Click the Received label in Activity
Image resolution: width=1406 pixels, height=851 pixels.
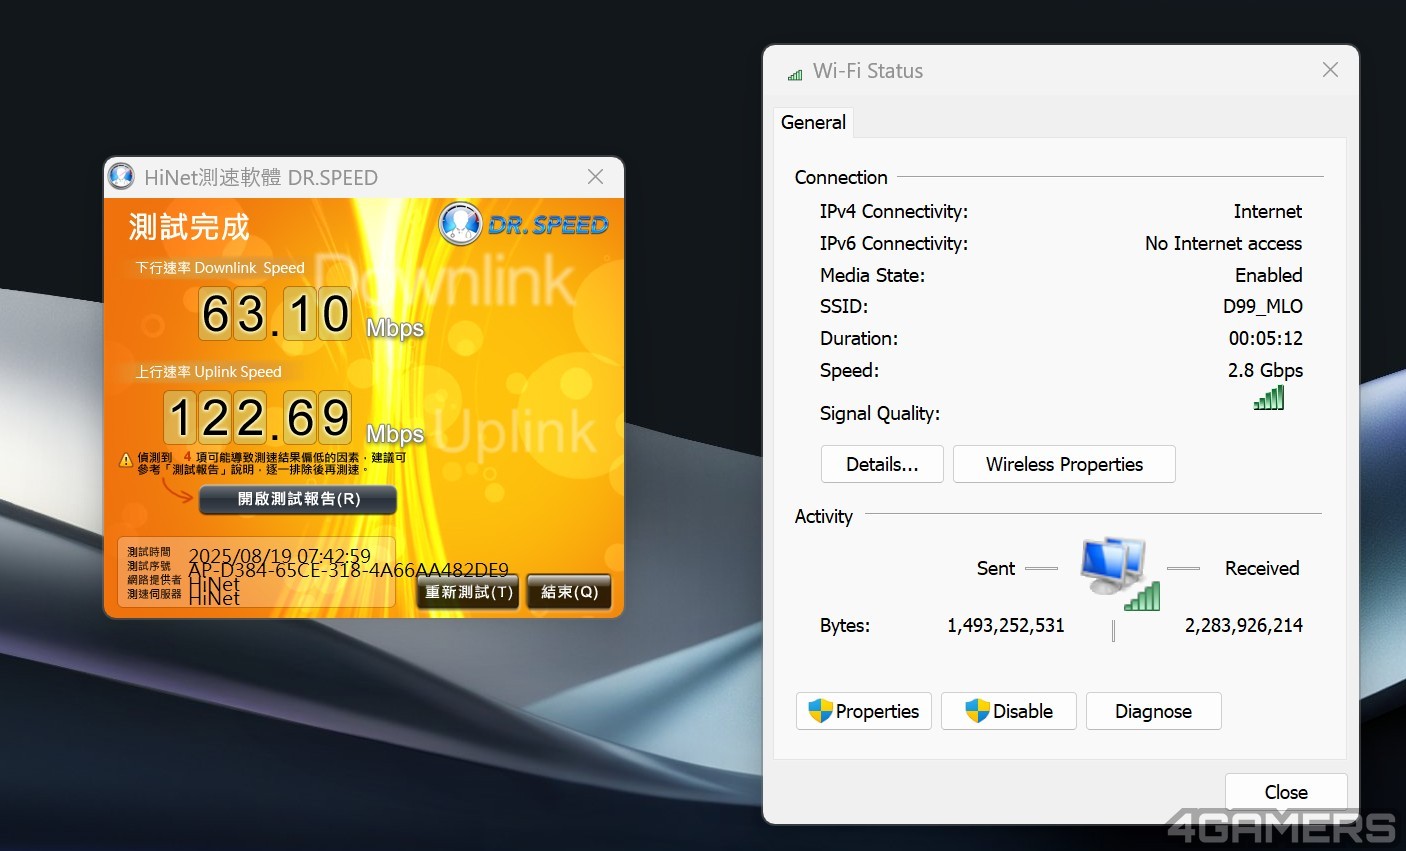coord(1262,568)
